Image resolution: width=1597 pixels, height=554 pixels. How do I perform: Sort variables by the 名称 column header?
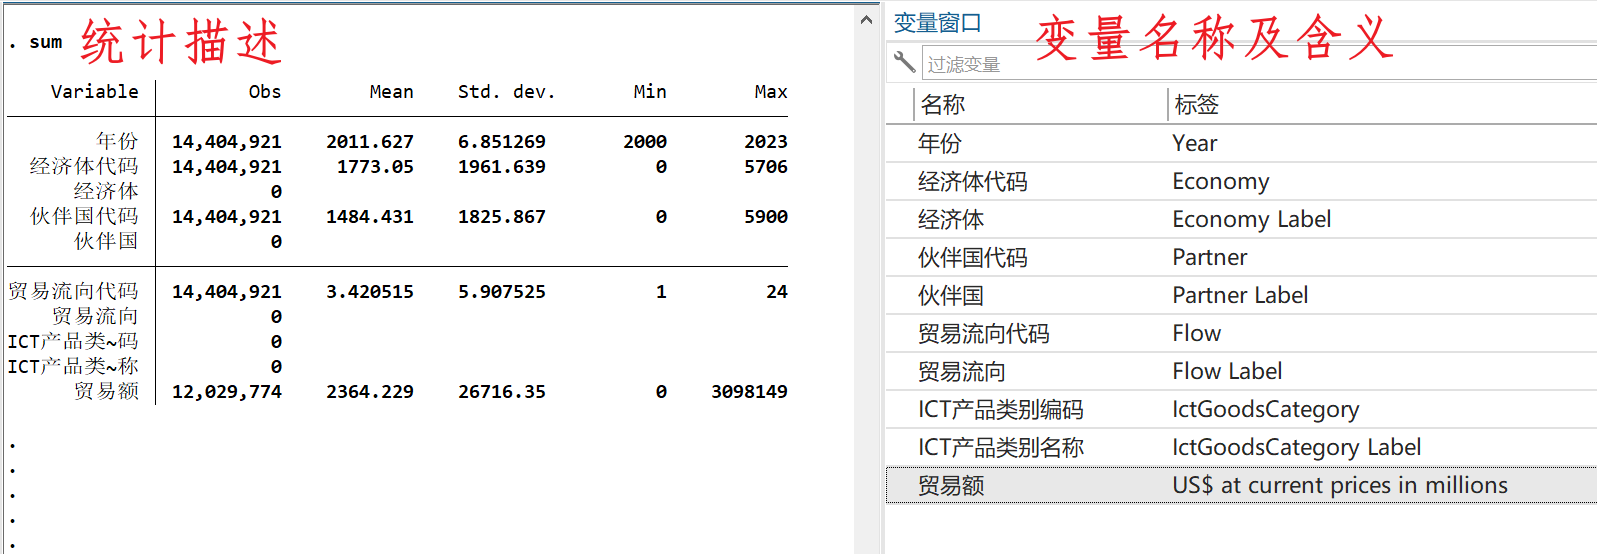point(942,104)
